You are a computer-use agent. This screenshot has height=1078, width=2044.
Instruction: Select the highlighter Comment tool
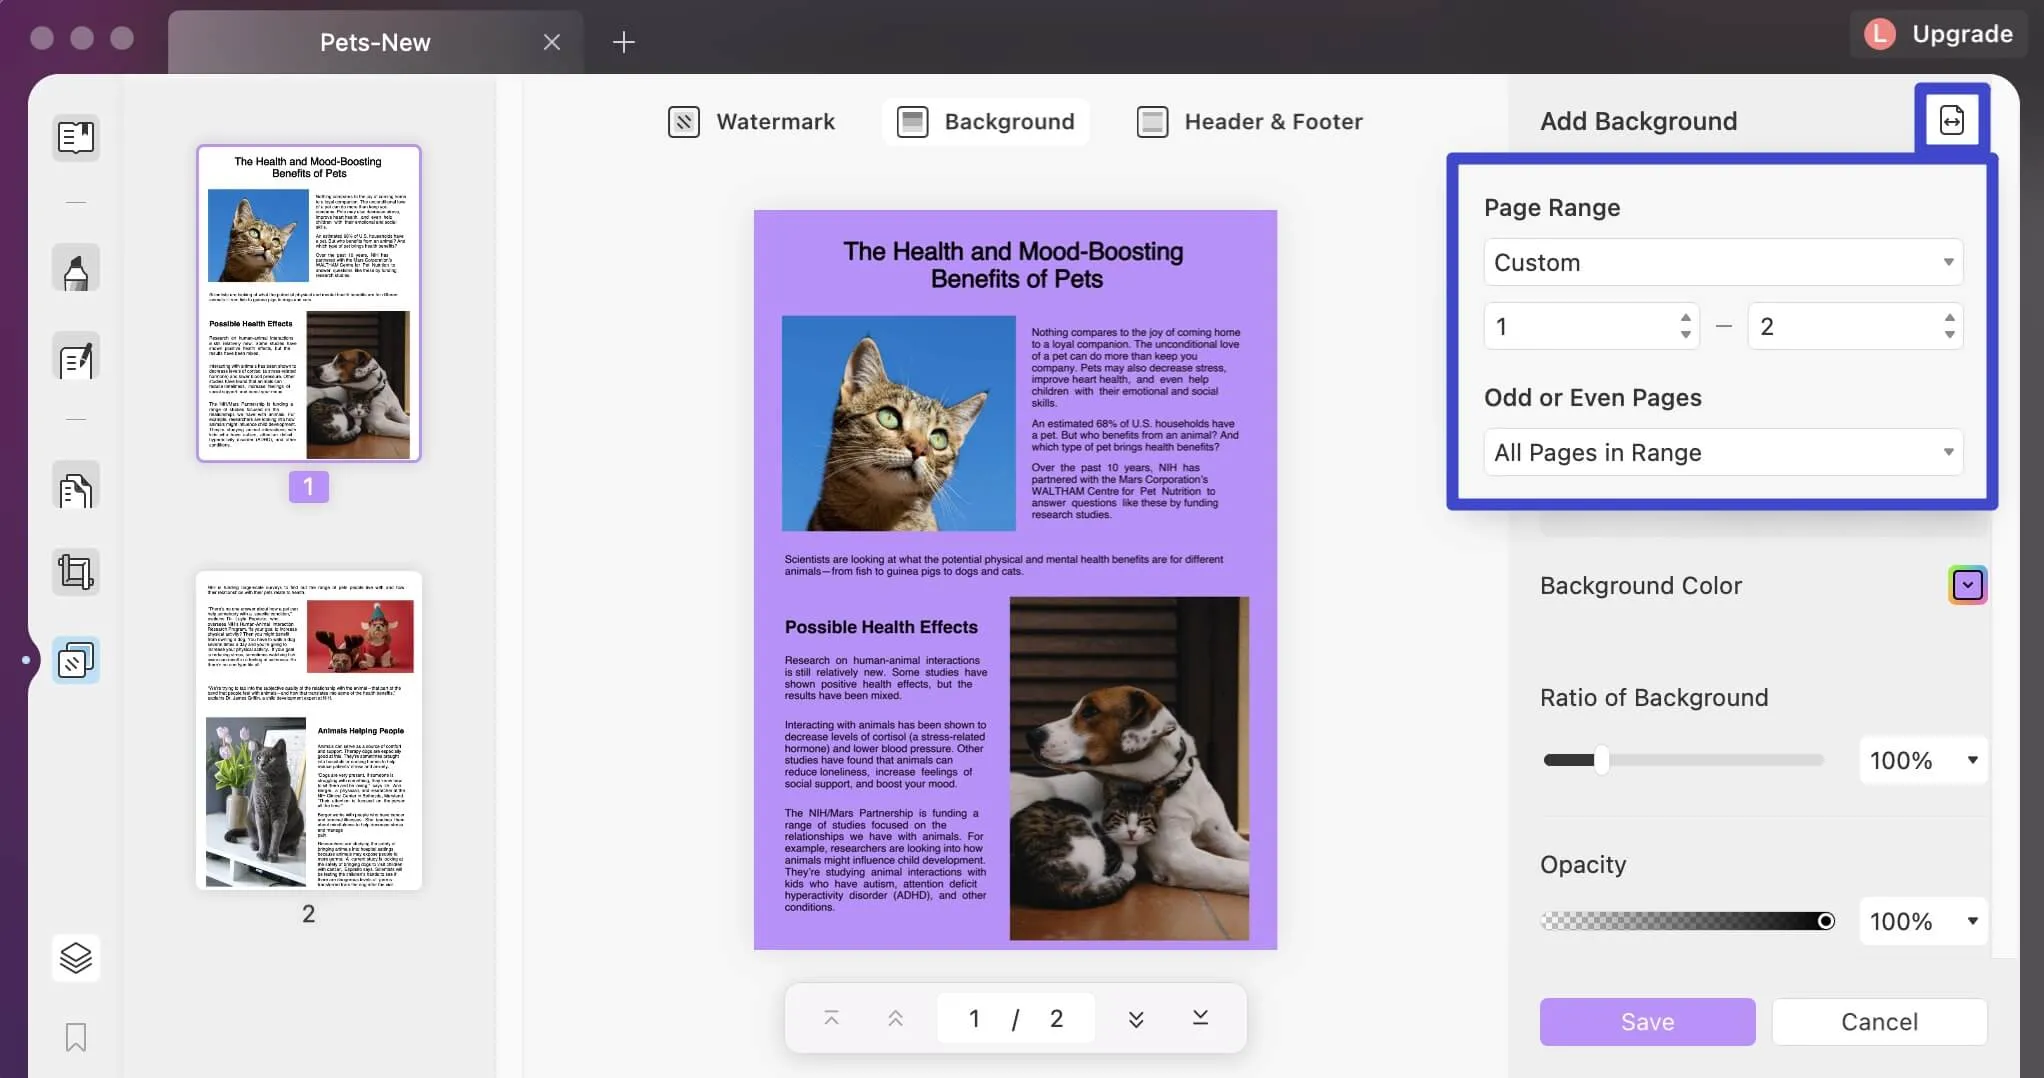76,269
